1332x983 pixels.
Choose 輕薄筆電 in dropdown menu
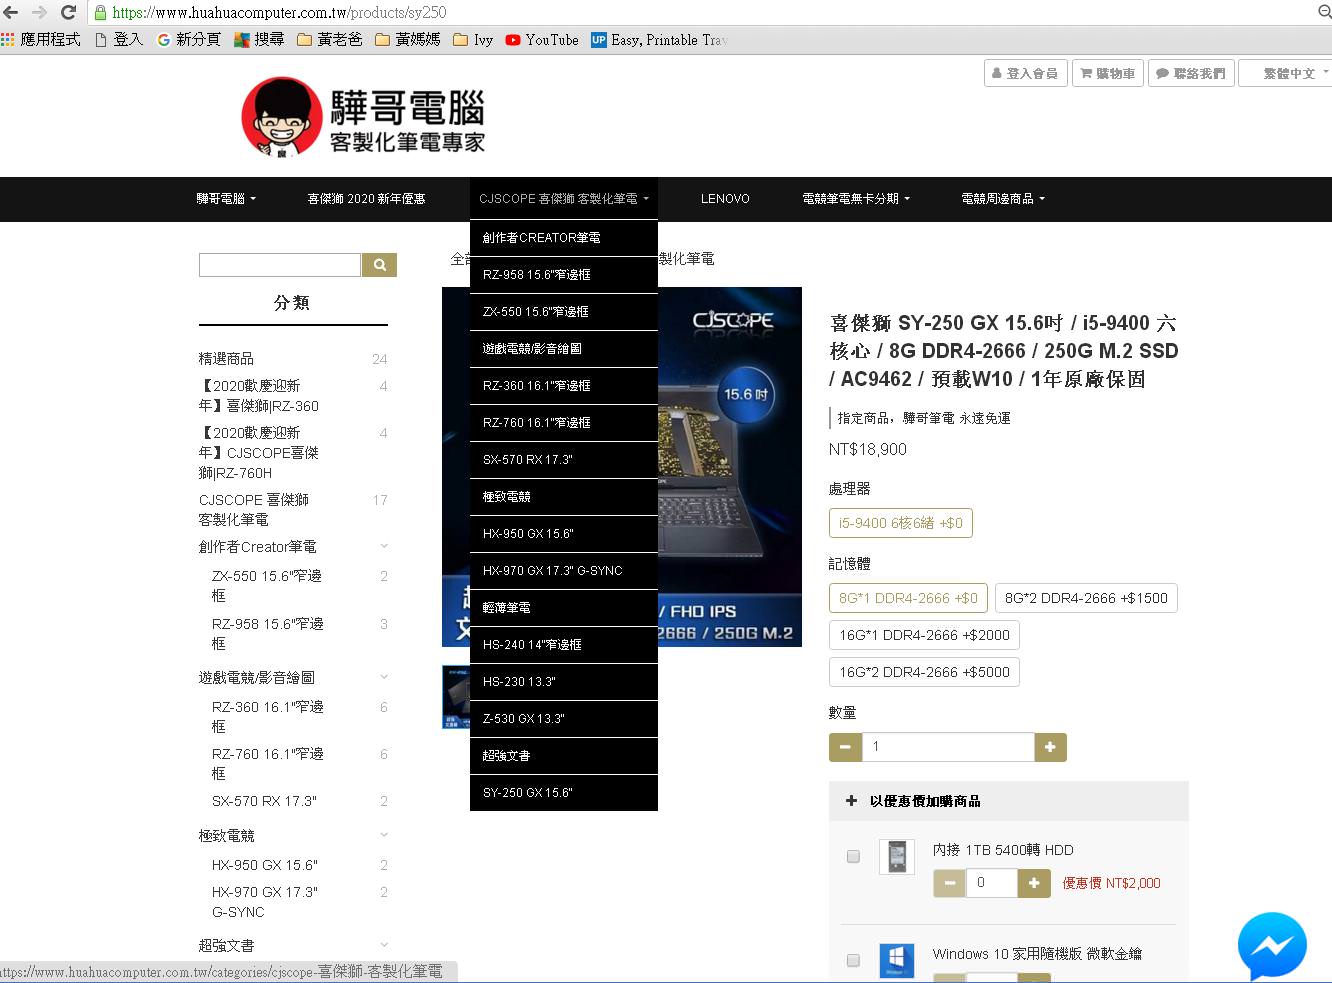click(x=564, y=608)
